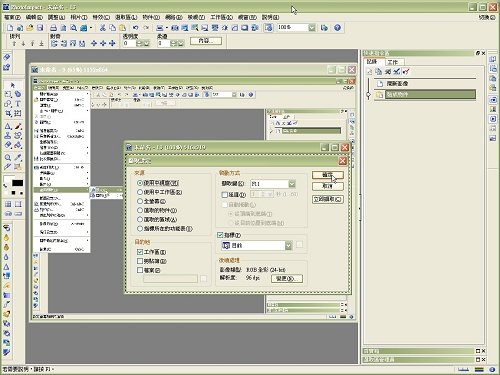Select the 使用中視窗 source radio button

click(x=140, y=183)
